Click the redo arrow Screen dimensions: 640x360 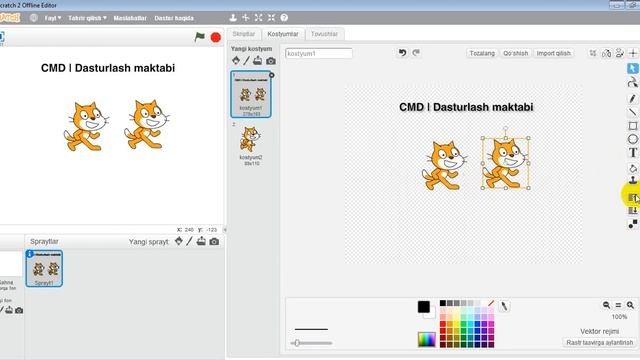[x=416, y=53]
